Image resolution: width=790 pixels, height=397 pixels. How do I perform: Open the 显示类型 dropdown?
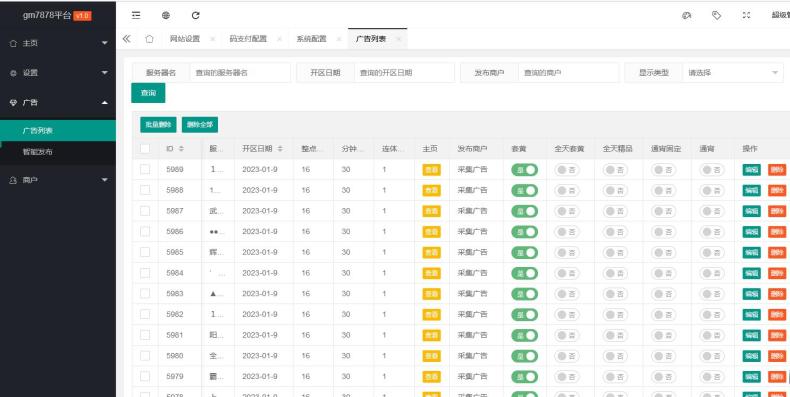[733, 73]
